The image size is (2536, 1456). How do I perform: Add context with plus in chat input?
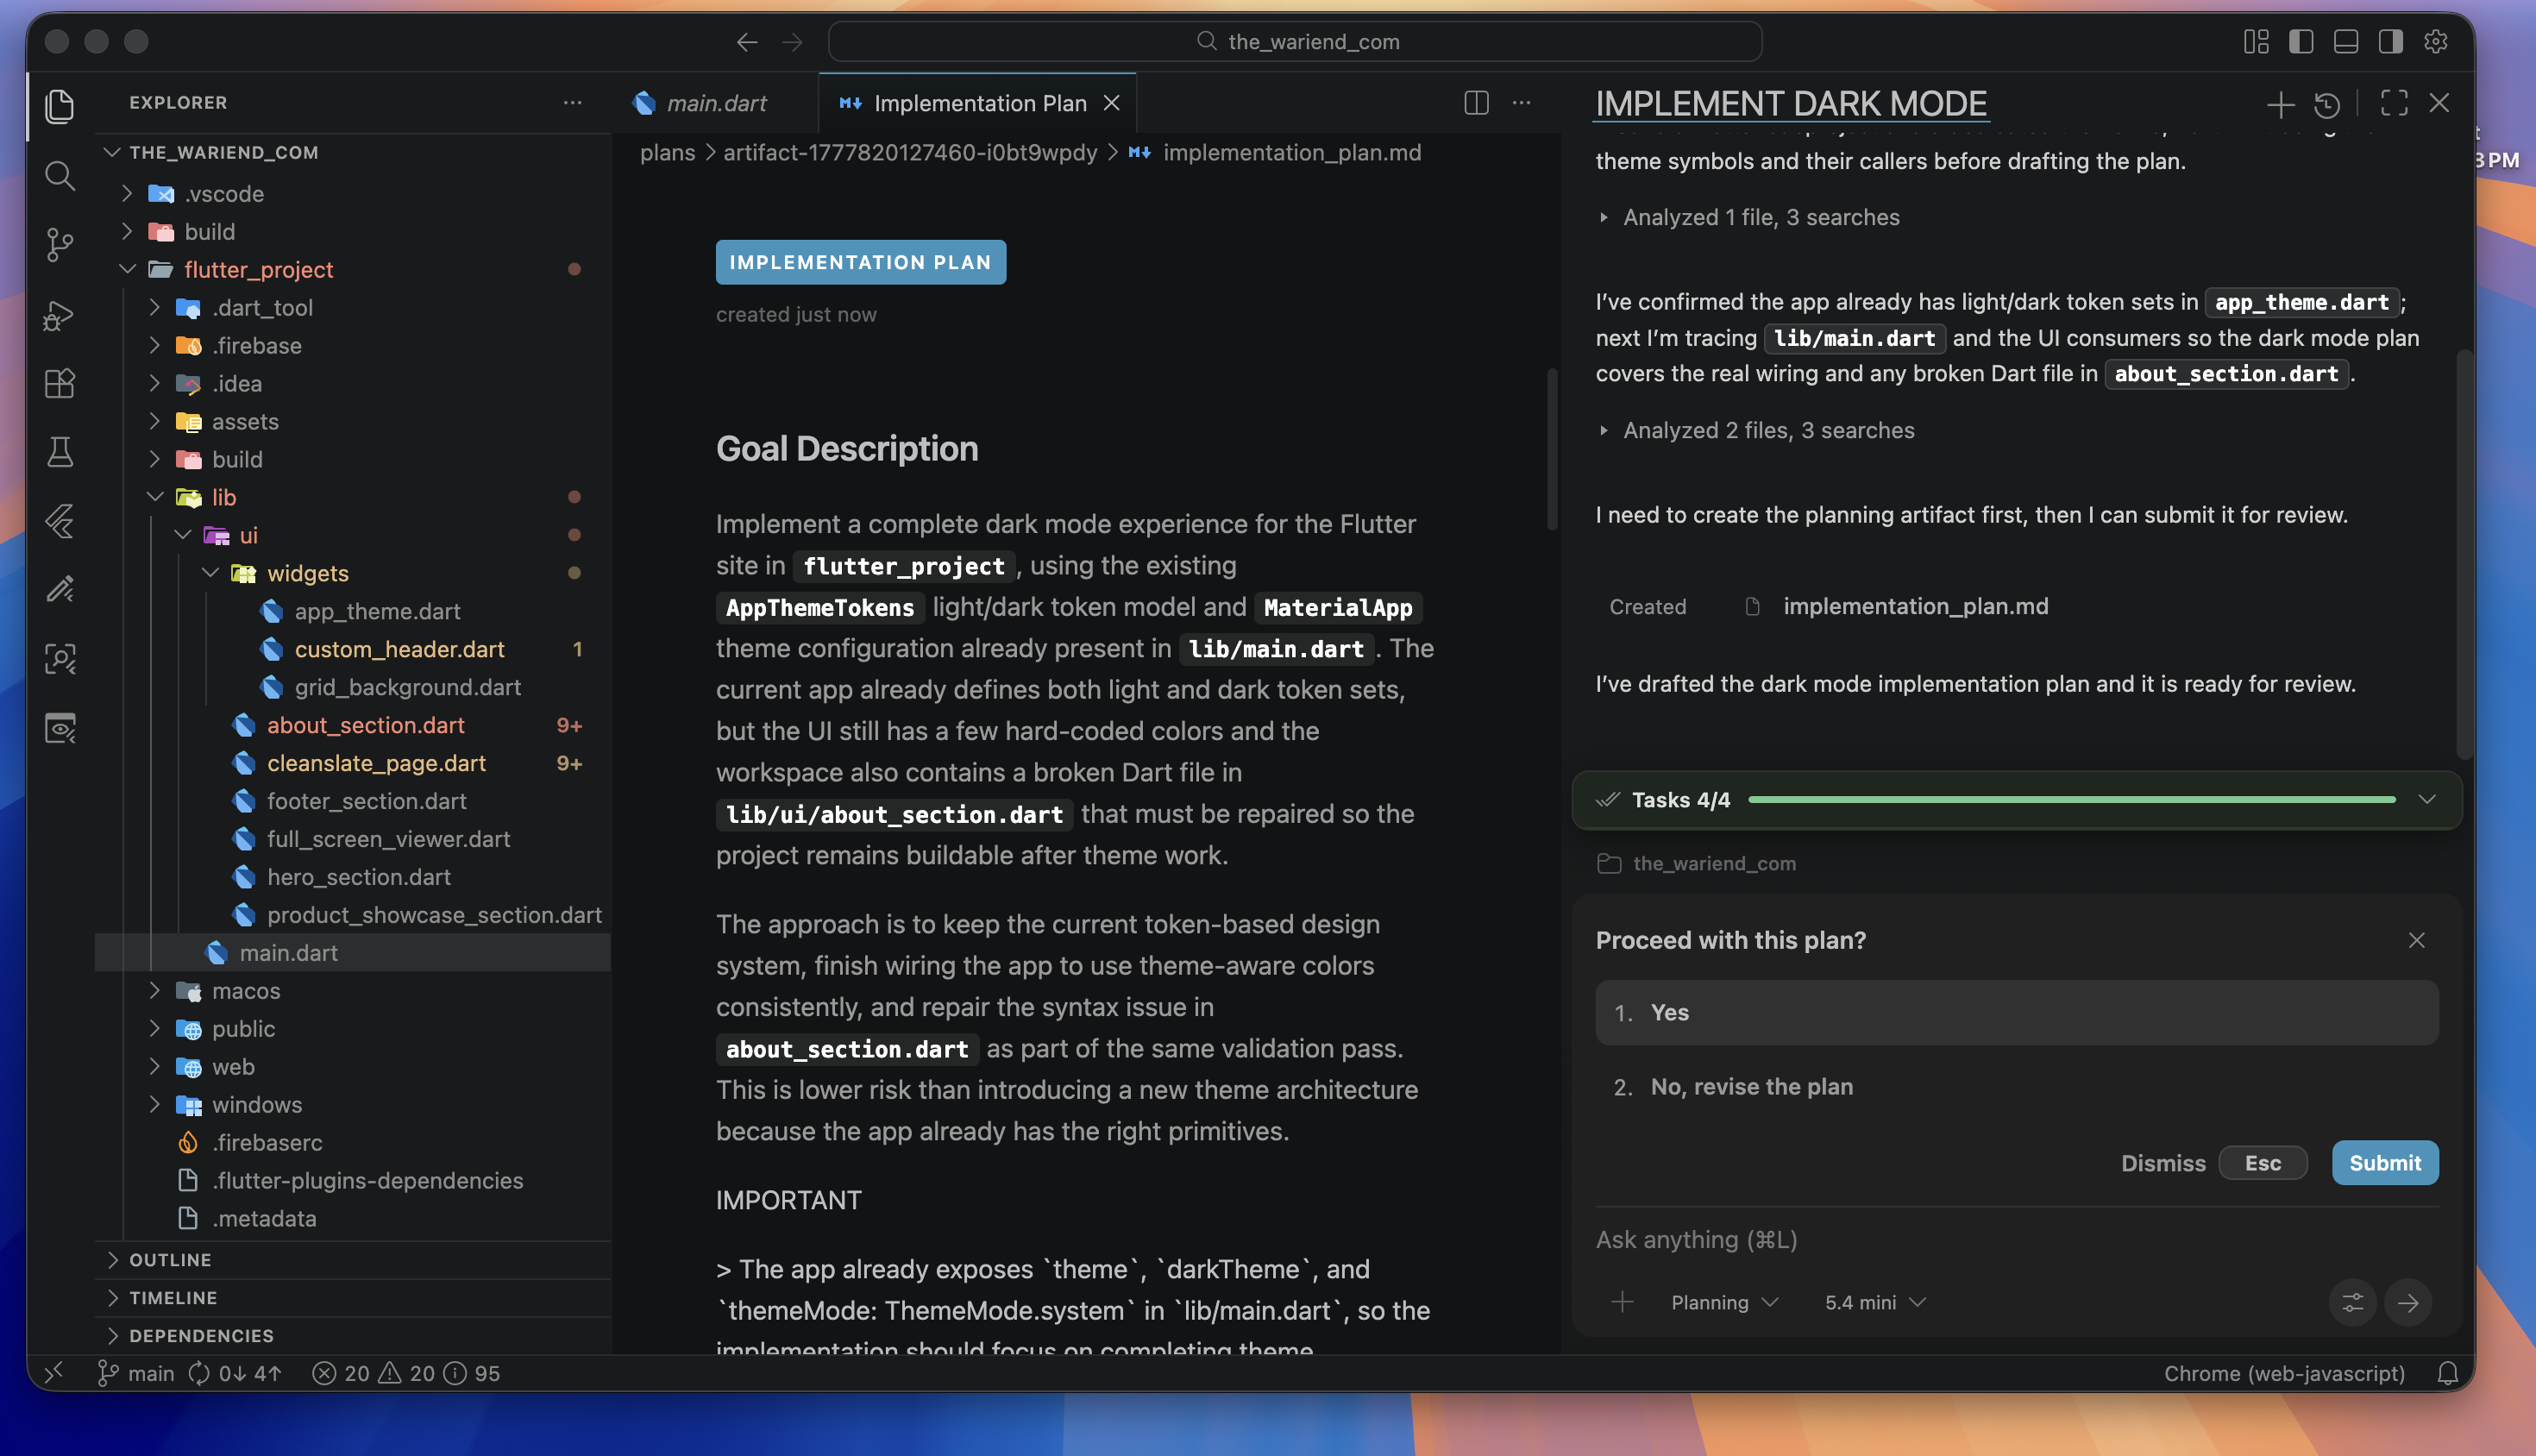click(x=1622, y=1301)
